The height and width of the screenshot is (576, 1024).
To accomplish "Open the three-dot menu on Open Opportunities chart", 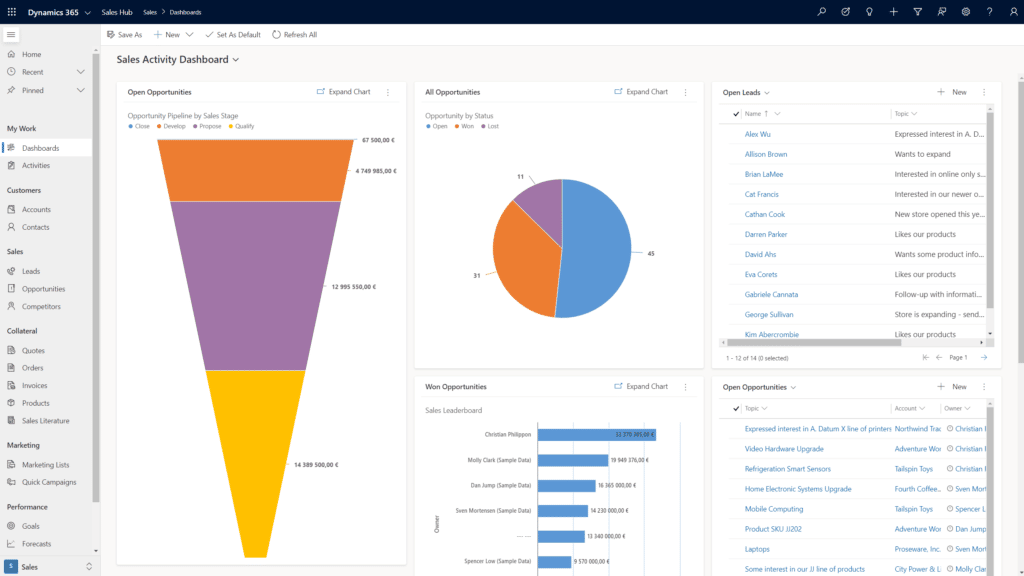I will [x=388, y=92].
